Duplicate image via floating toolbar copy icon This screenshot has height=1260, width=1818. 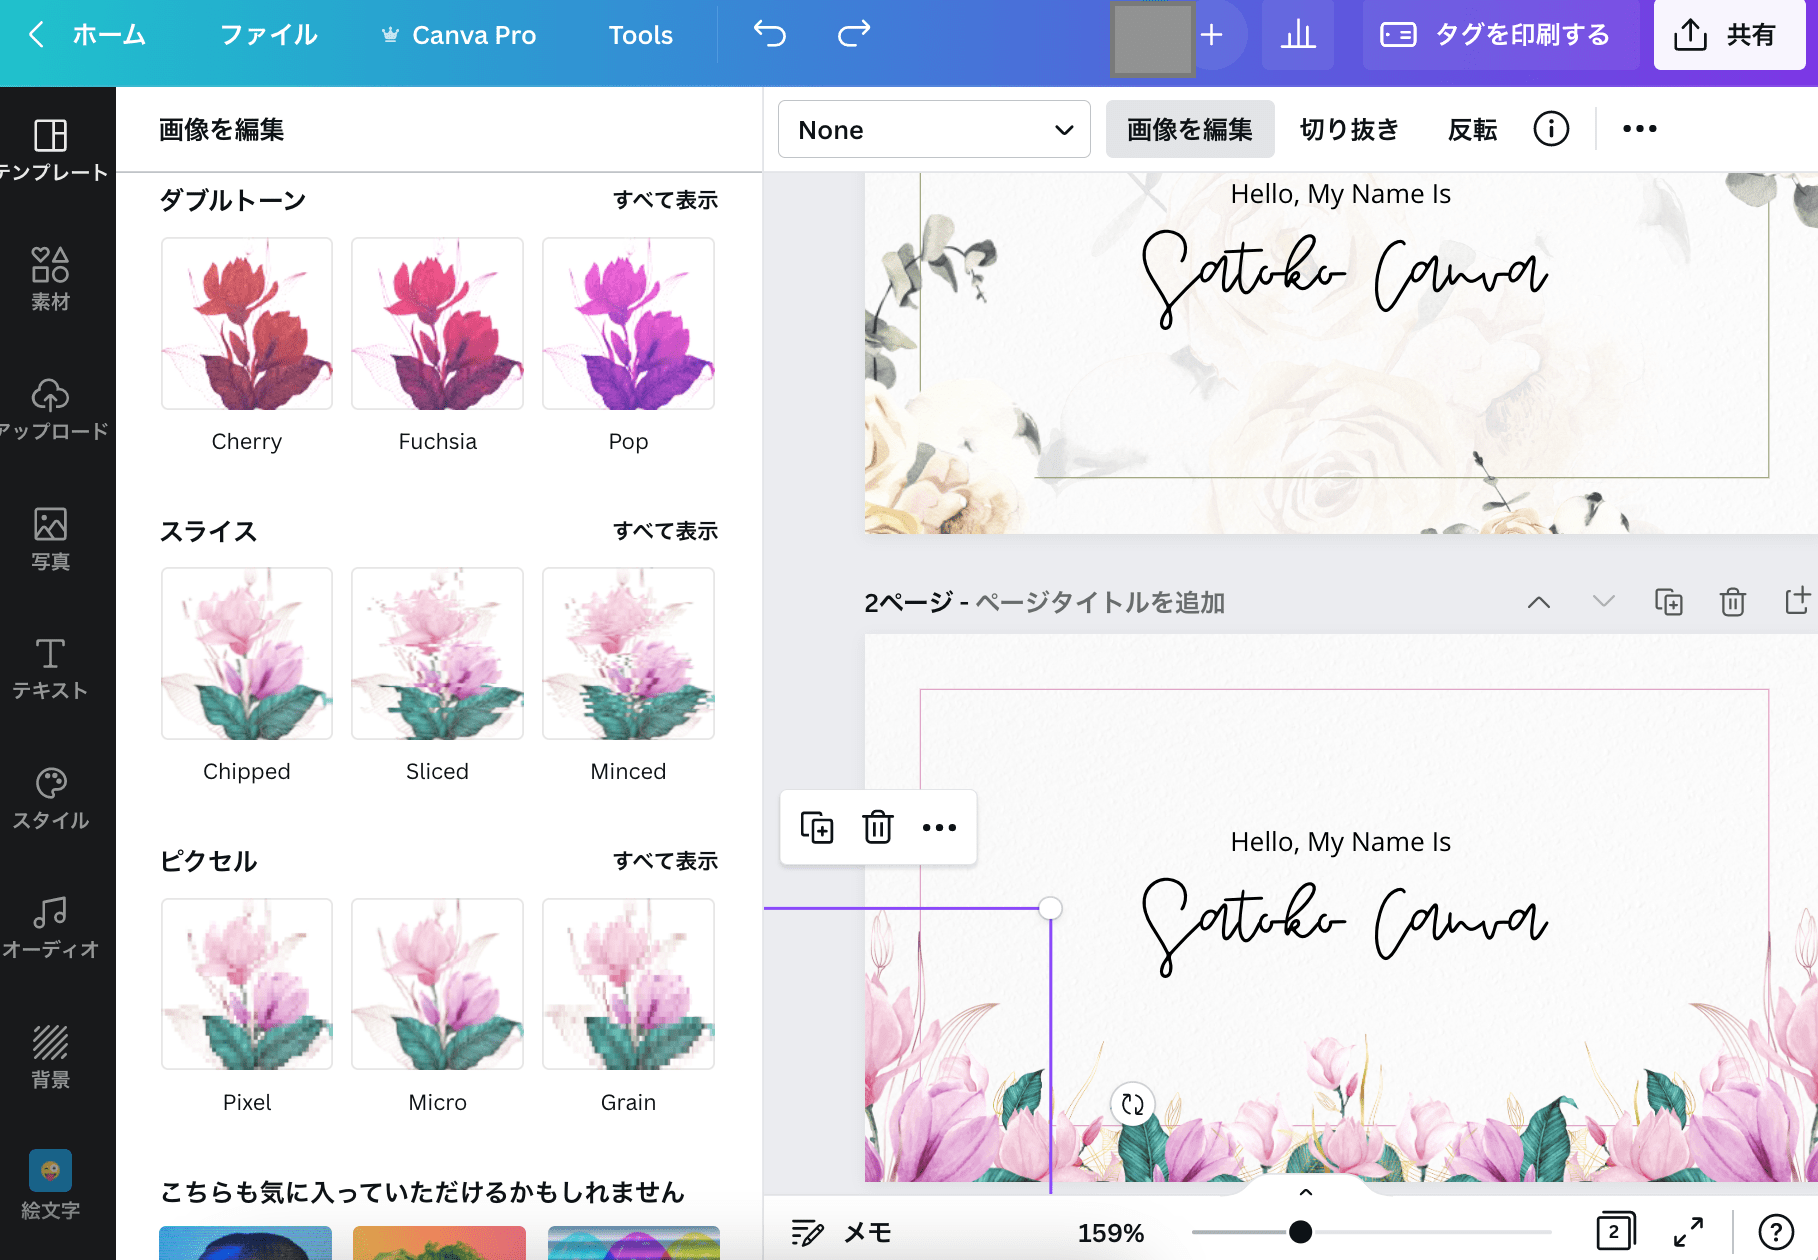point(818,827)
